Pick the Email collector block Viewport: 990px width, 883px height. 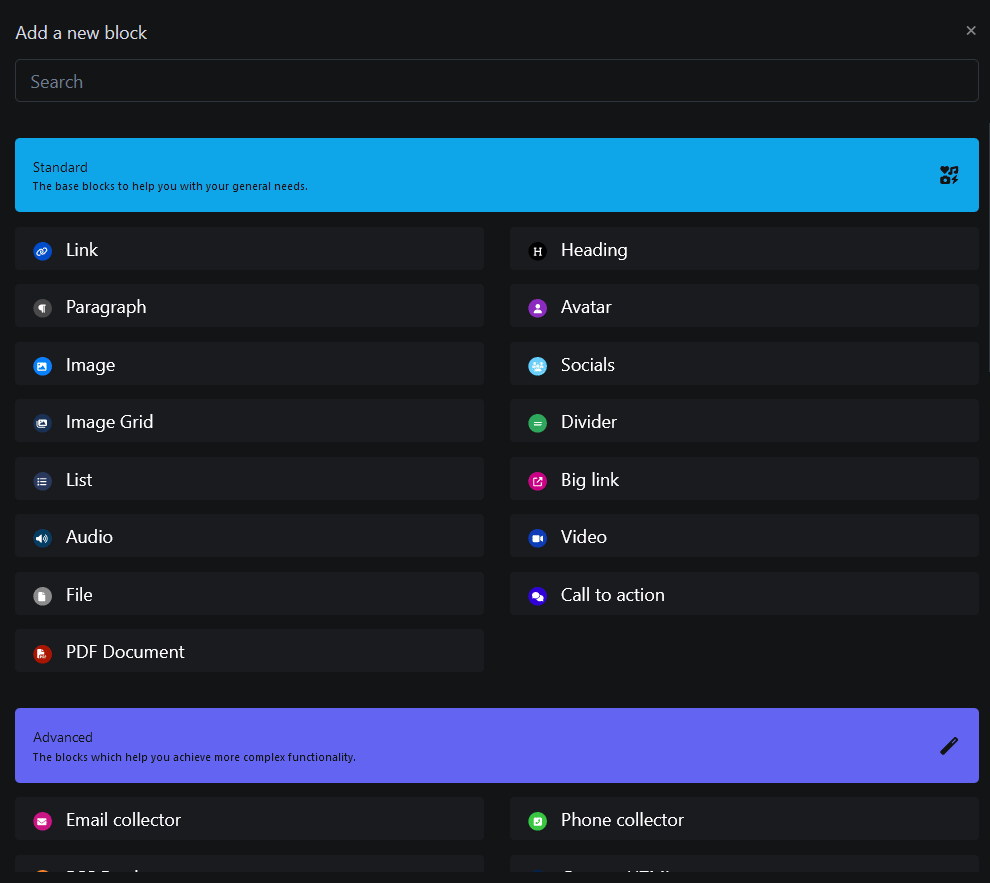(x=249, y=820)
